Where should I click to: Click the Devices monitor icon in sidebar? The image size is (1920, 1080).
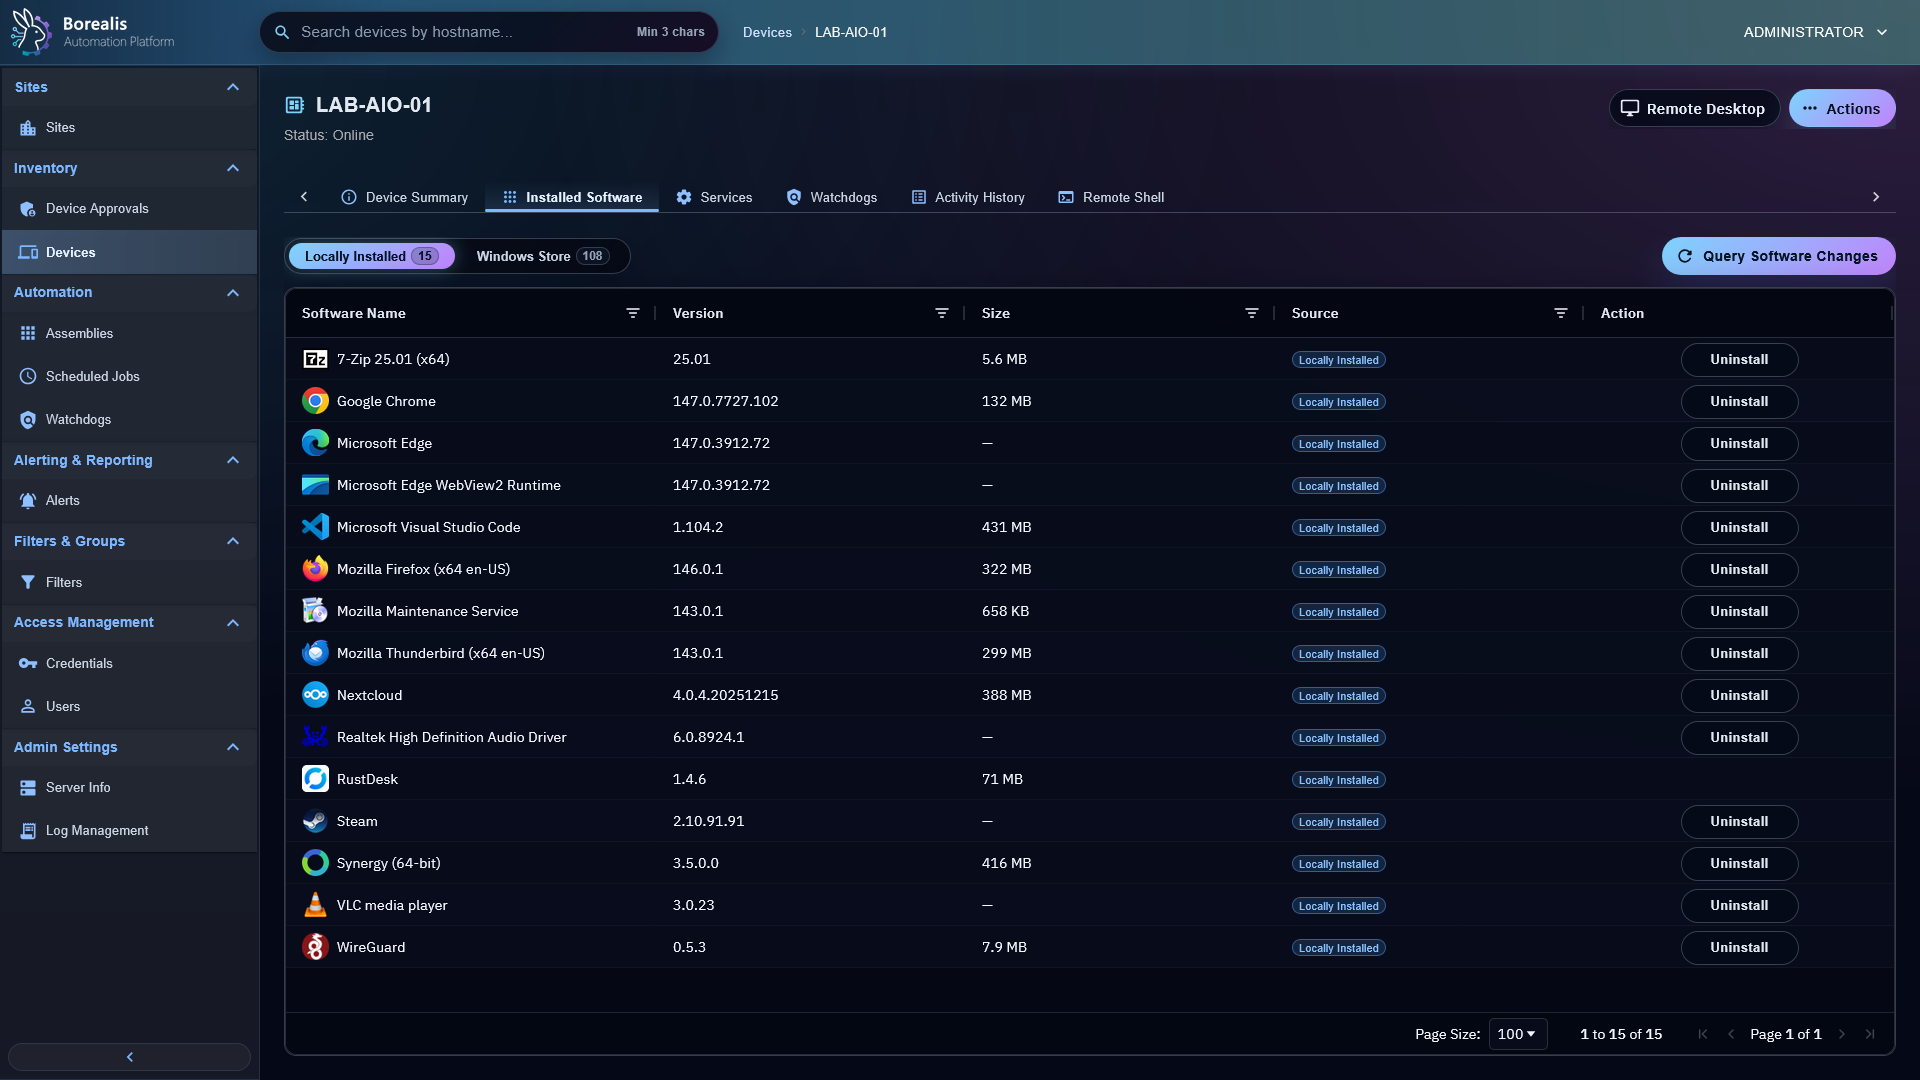(28, 253)
